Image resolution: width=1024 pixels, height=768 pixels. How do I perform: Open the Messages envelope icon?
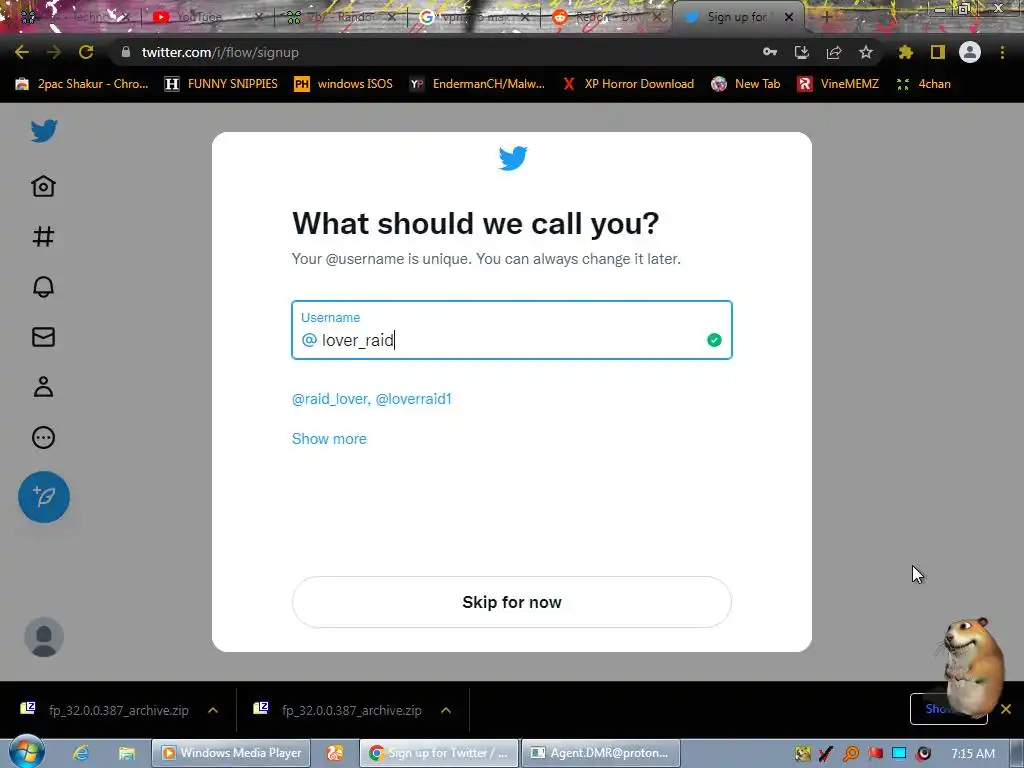tap(44, 337)
